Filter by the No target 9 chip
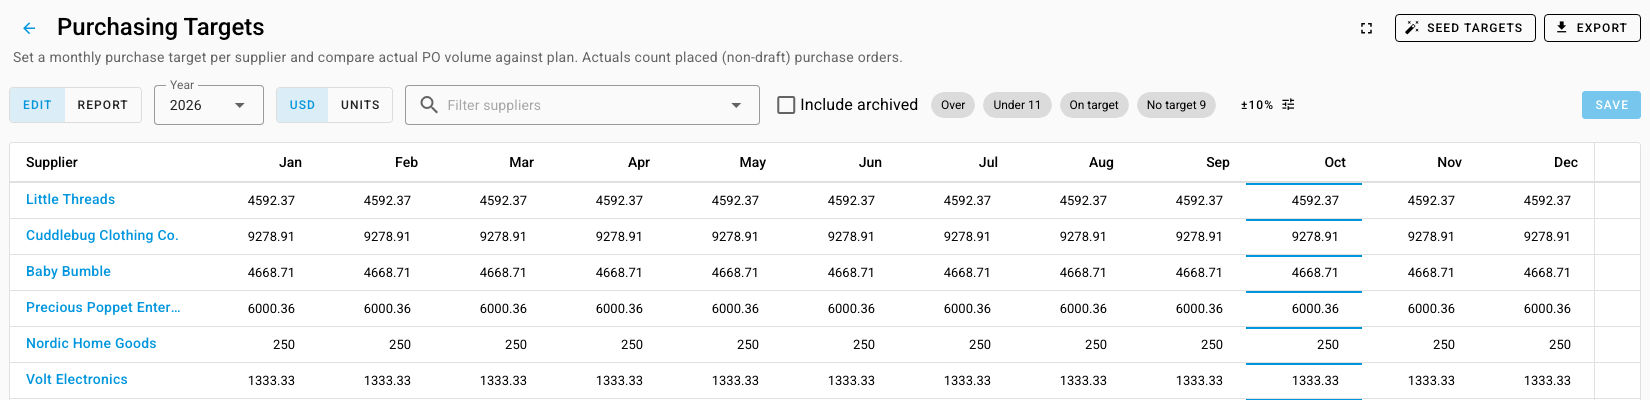 (1176, 105)
